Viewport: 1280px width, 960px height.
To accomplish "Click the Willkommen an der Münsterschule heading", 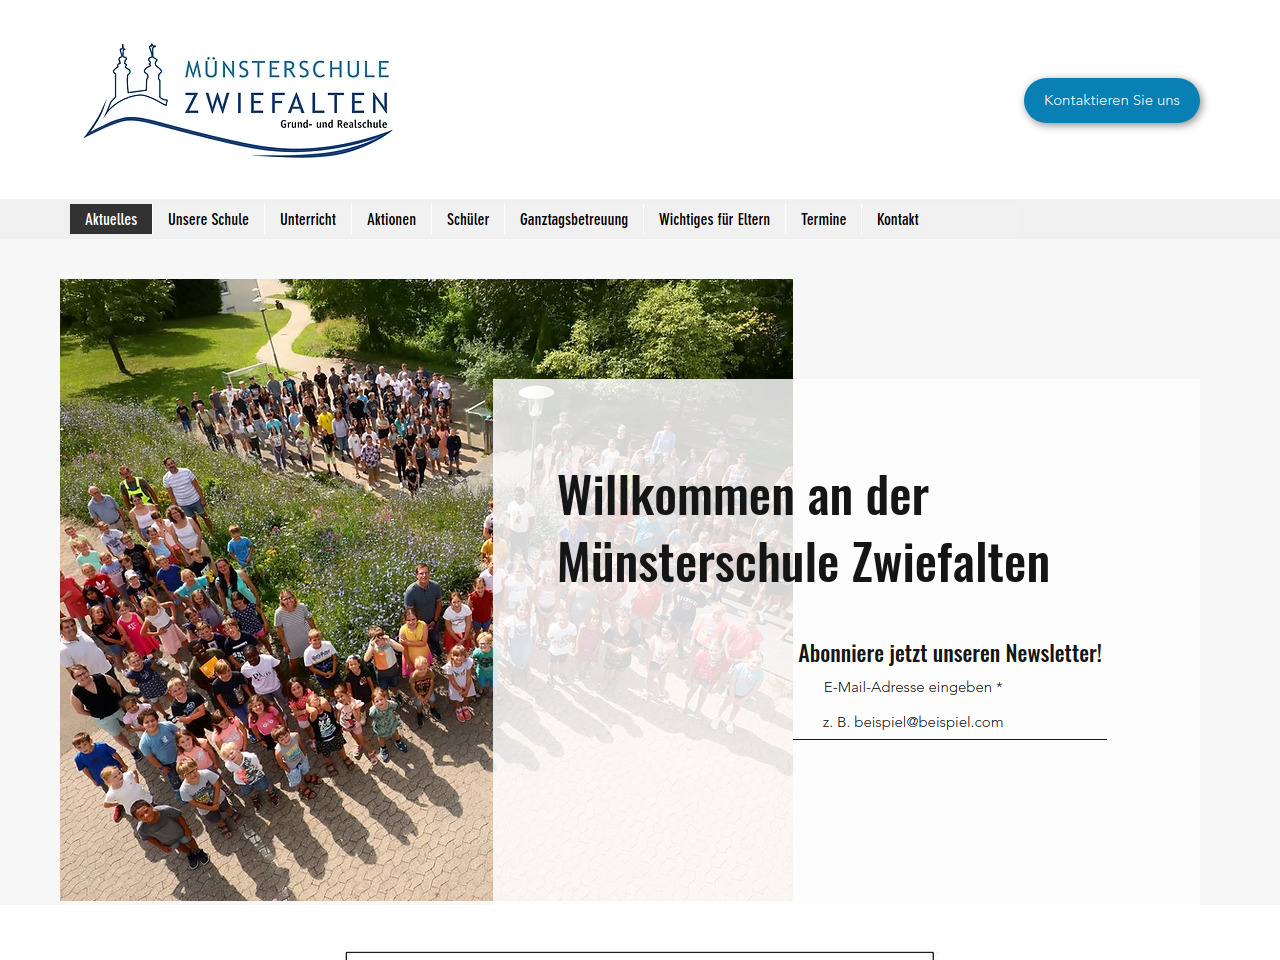I will (803, 528).
